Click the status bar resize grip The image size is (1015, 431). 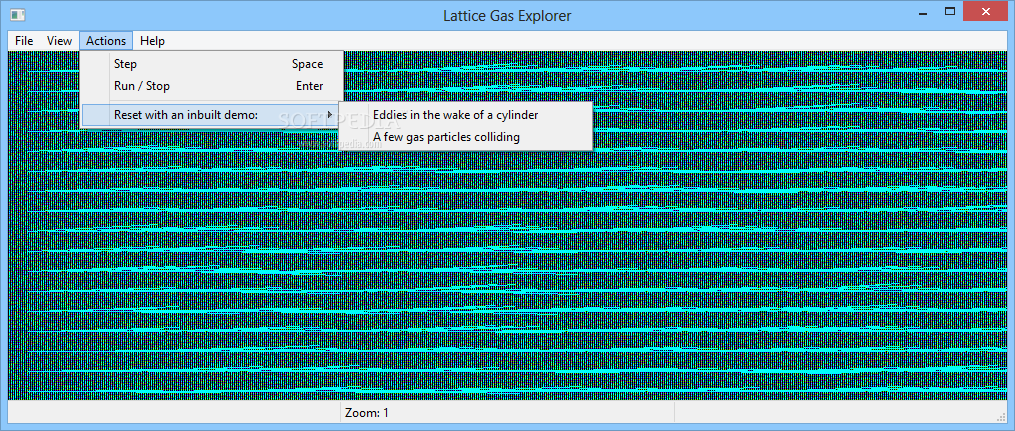[x=1001, y=417]
